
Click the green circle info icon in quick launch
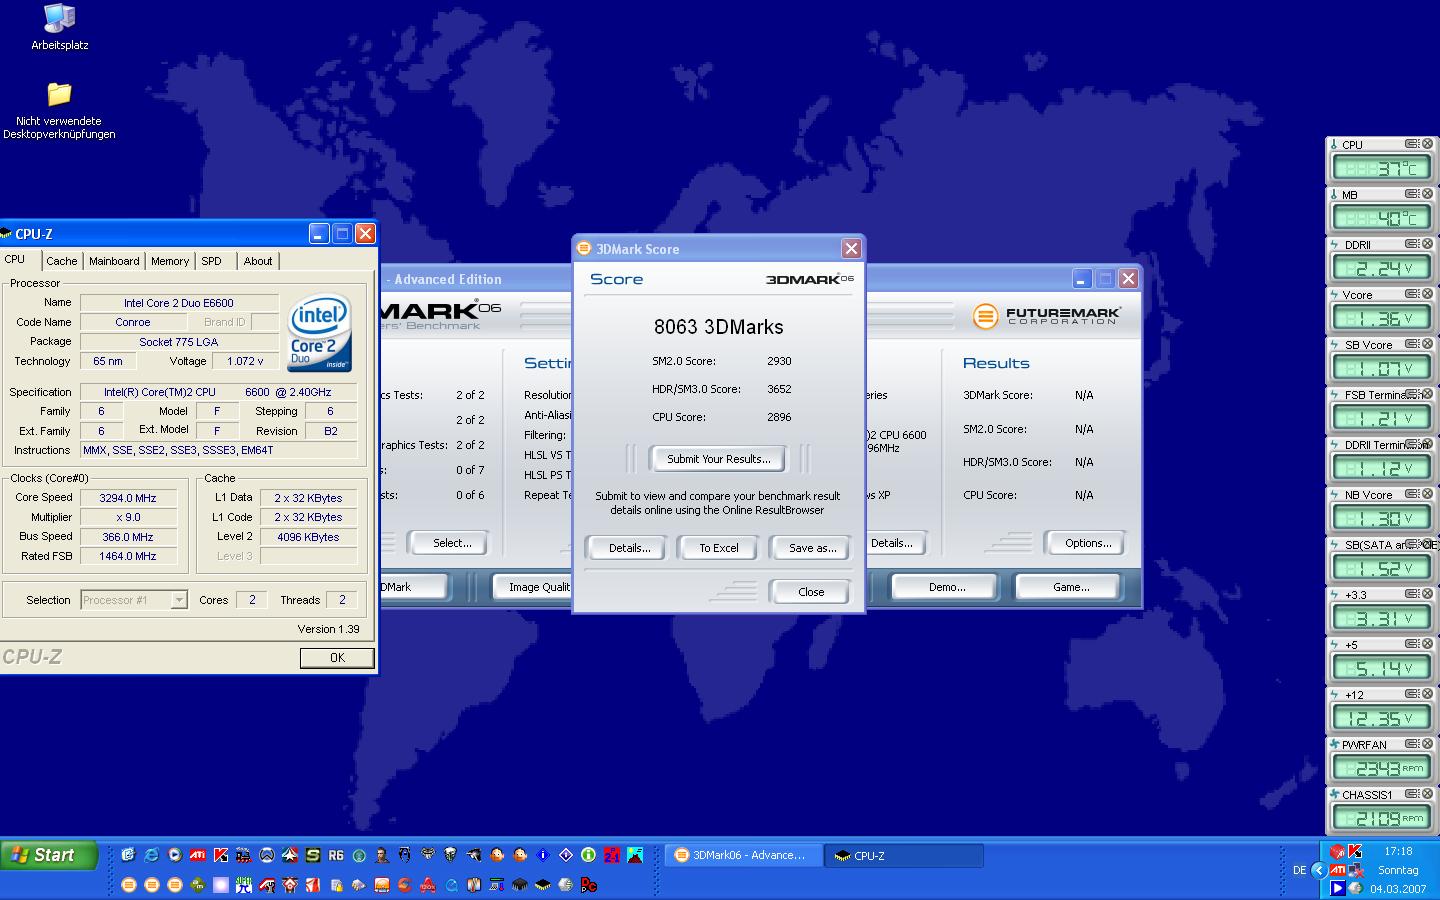tap(588, 855)
